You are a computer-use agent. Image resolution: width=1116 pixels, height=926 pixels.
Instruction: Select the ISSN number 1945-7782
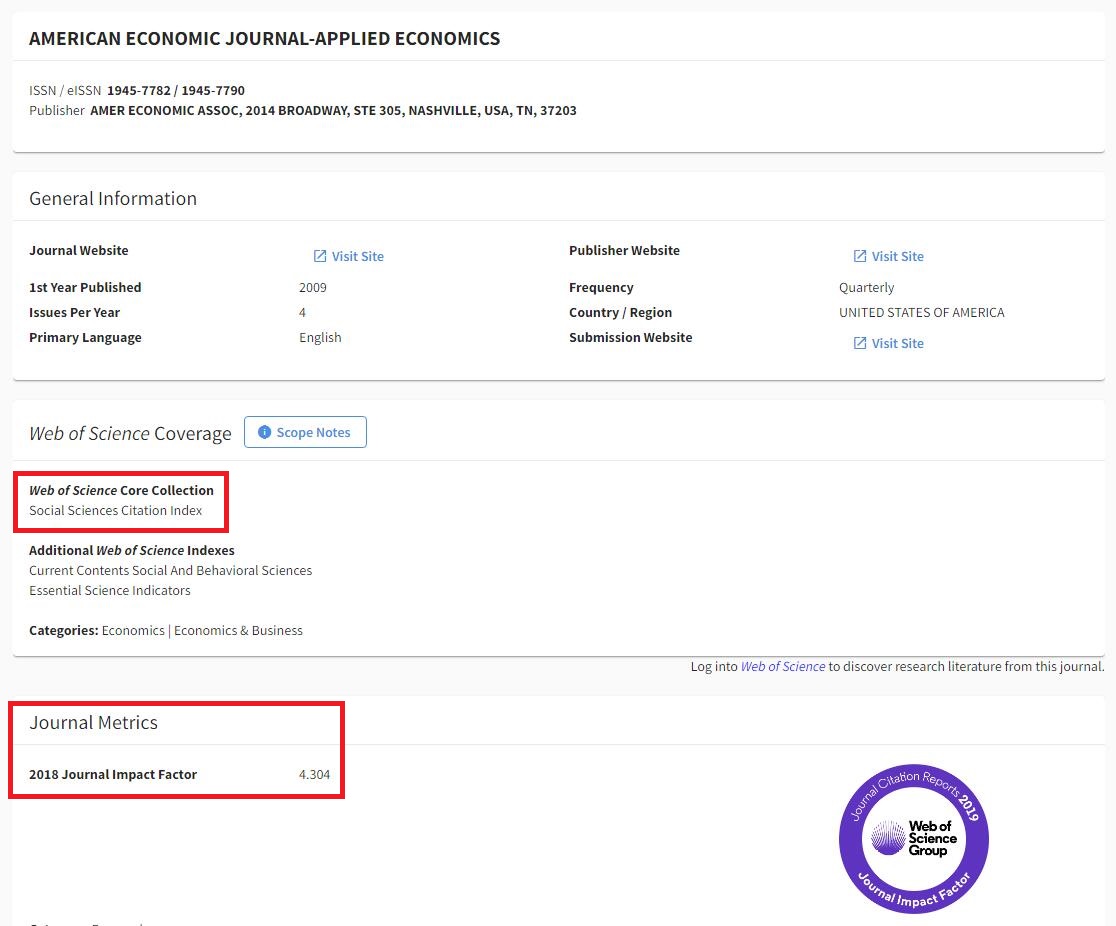[x=138, y=91]
